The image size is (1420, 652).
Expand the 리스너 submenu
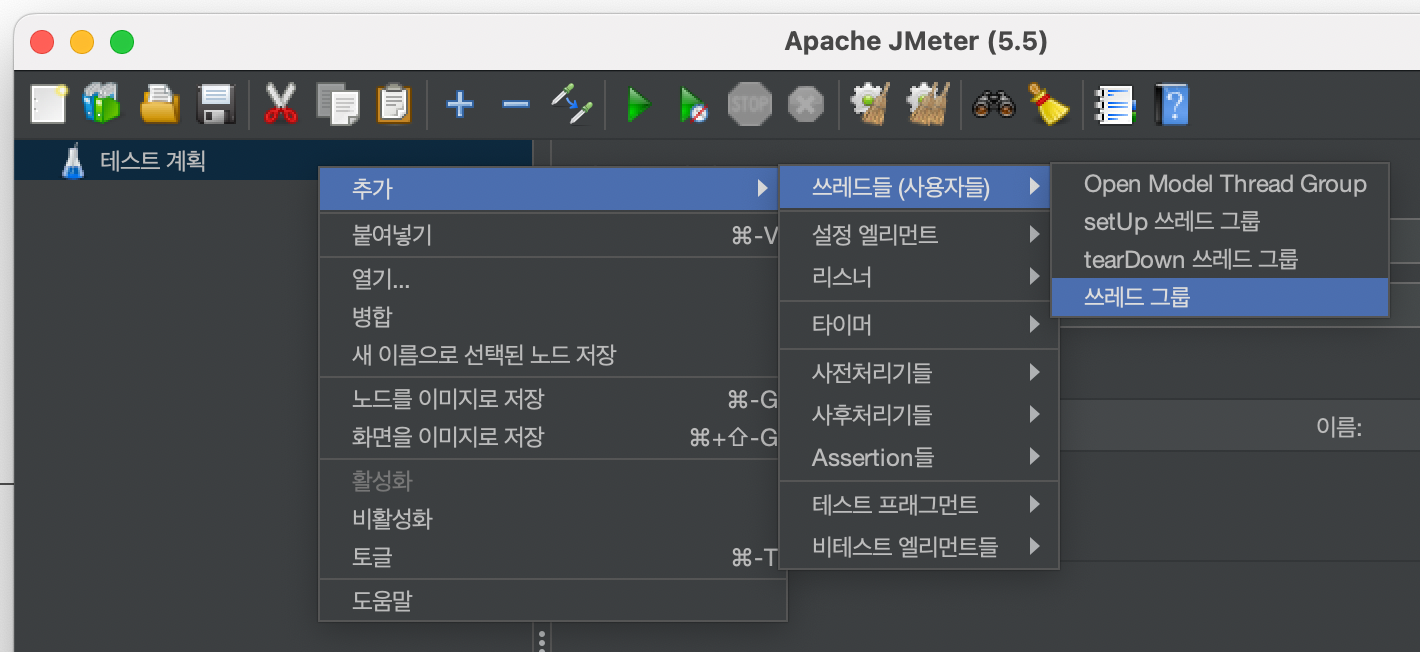coord(918,277)
